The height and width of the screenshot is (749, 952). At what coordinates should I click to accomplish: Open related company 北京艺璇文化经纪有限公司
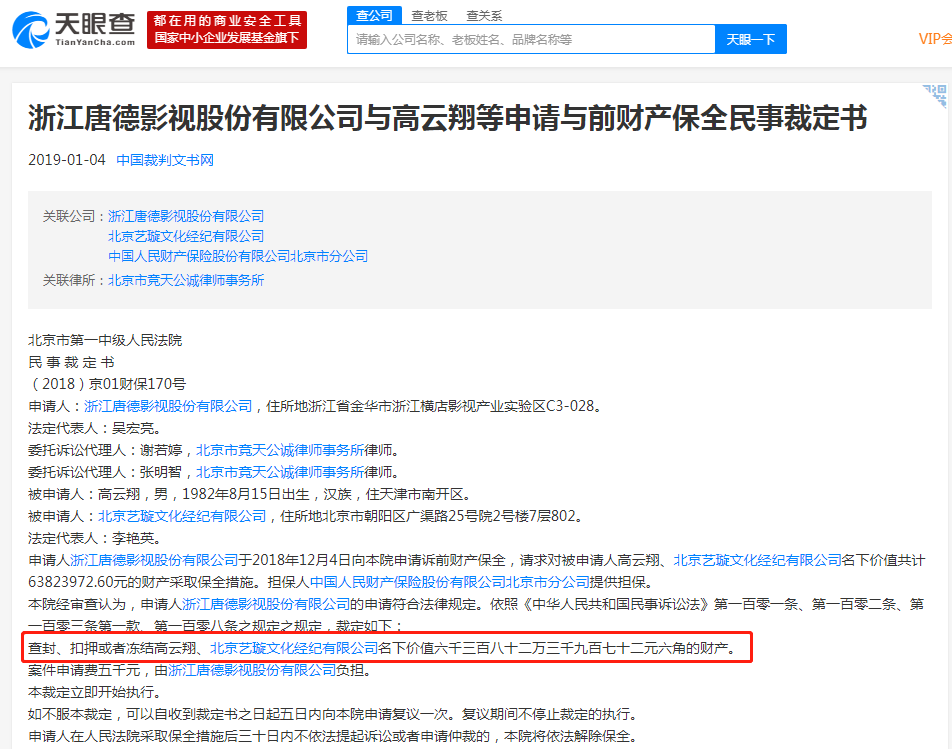(x=186, y=236)
